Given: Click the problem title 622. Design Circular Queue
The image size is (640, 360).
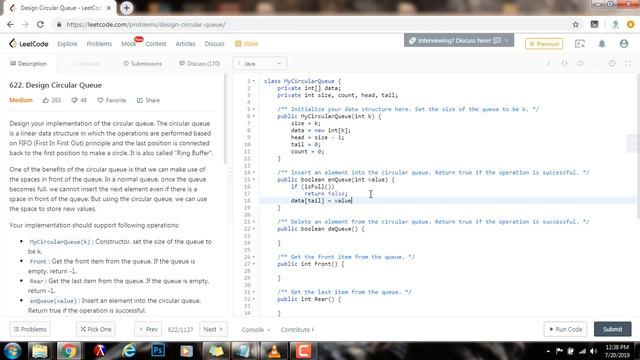Looking at the screenshot, I should pyautogui.click(x=56, y=85).
